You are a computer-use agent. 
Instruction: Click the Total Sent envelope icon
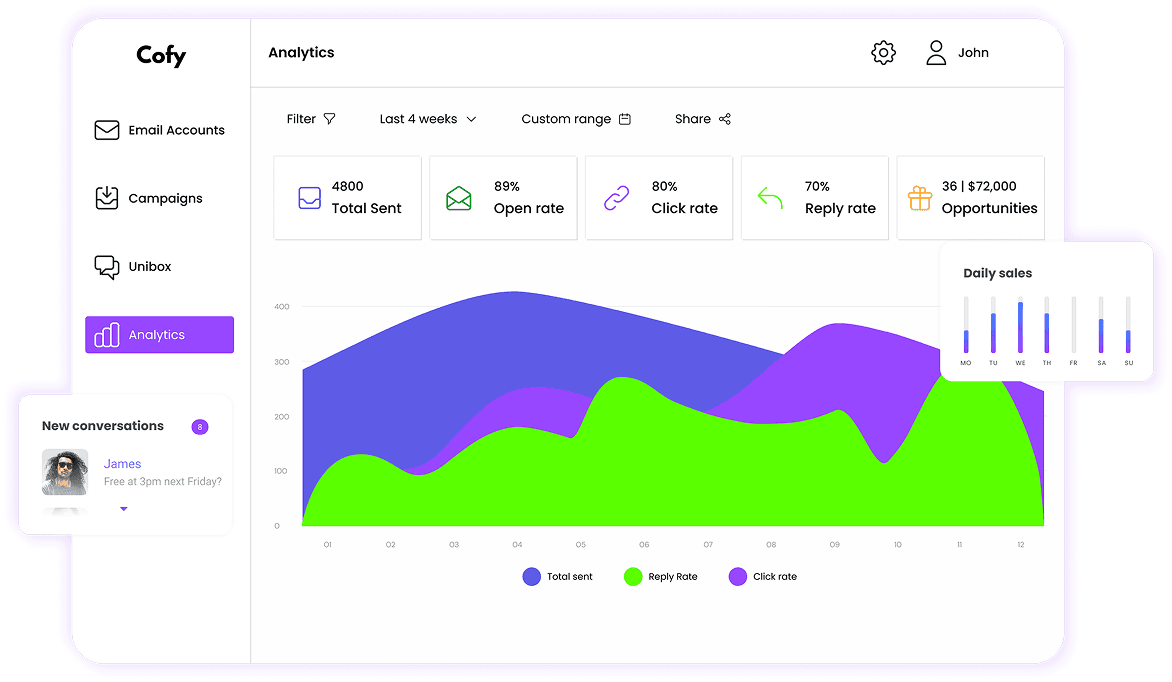310,197
